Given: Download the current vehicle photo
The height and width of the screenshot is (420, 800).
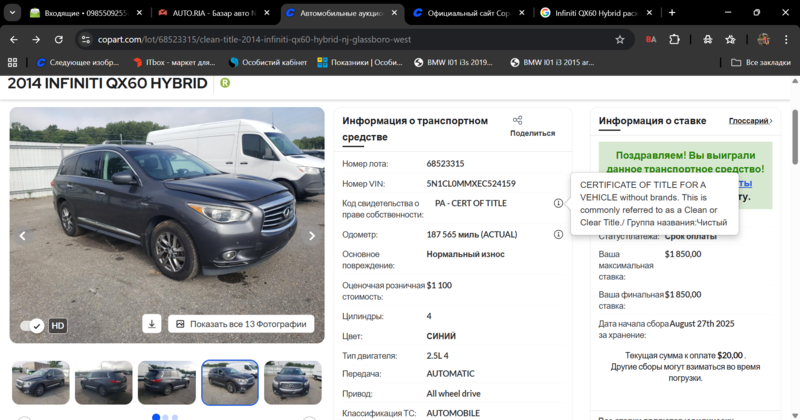Looking at the screenshot, I should (x=152, y=324).
